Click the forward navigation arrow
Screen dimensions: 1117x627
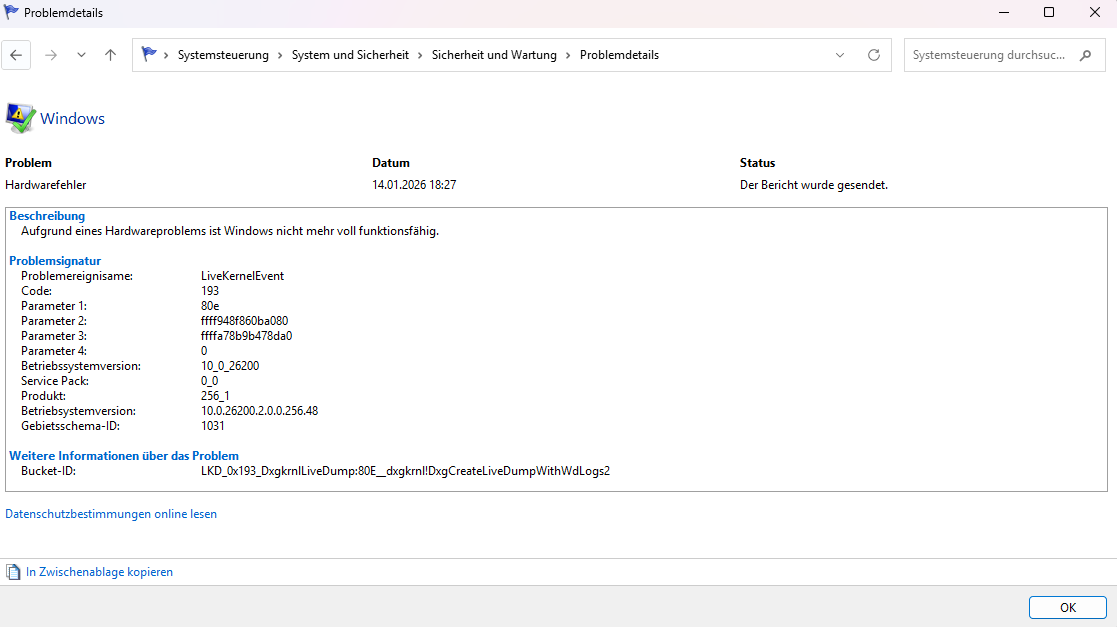pyautogui.click(x=51, y=55)
